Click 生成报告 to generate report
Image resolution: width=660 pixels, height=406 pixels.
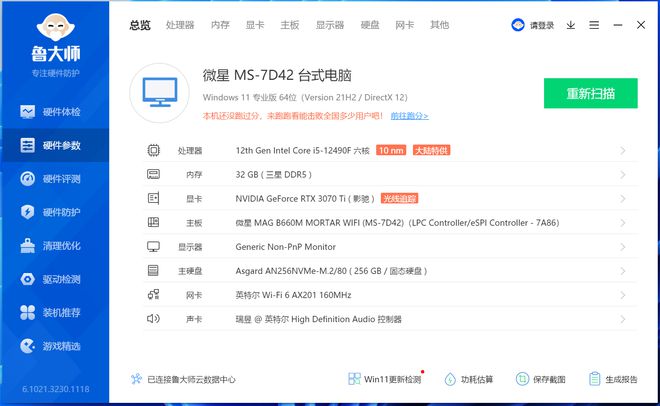pos(611,379)
